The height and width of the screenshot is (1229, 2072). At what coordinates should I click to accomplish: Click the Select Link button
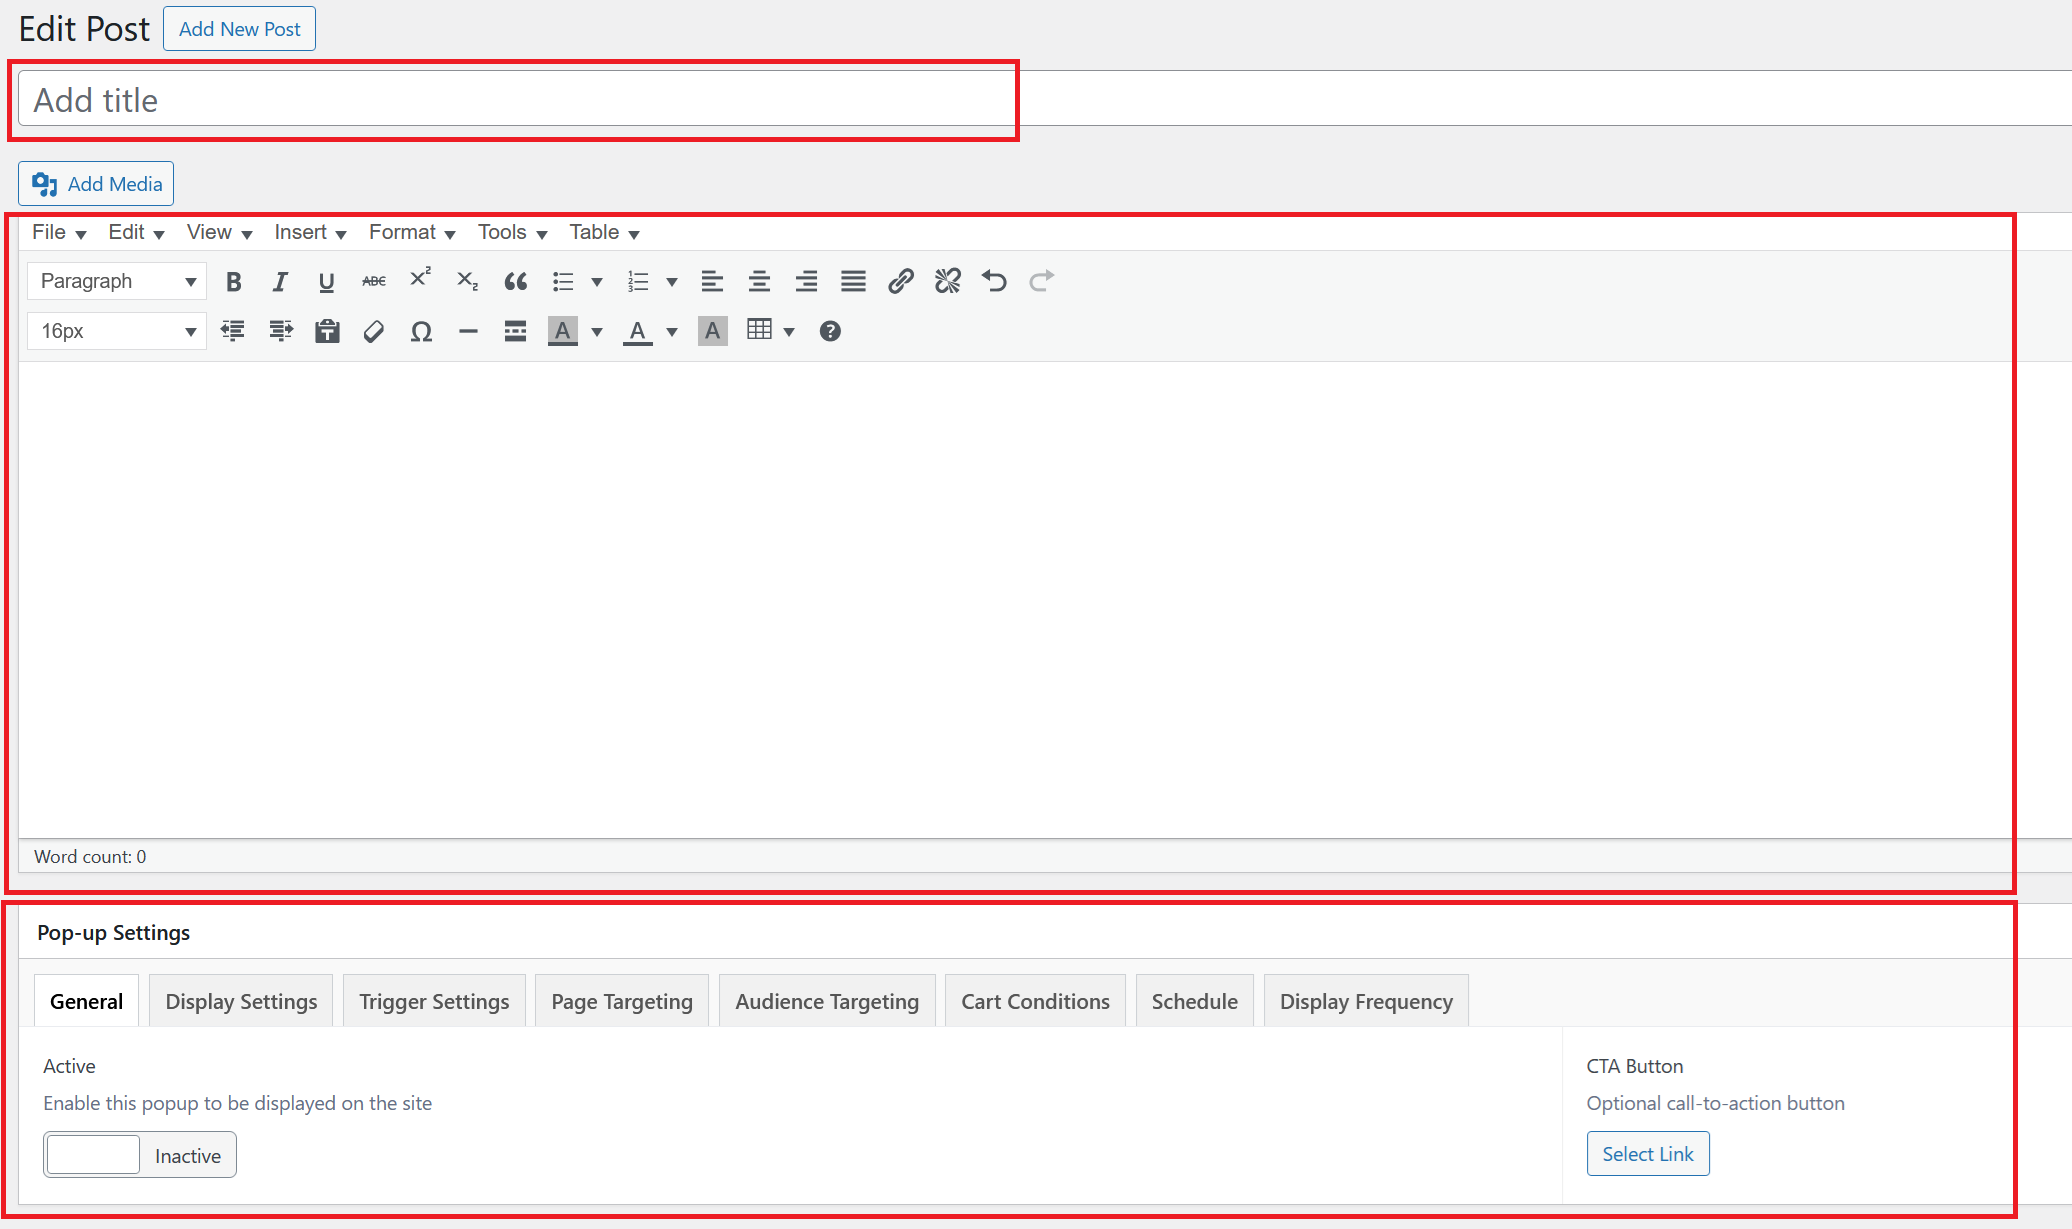[1648, 1154]
